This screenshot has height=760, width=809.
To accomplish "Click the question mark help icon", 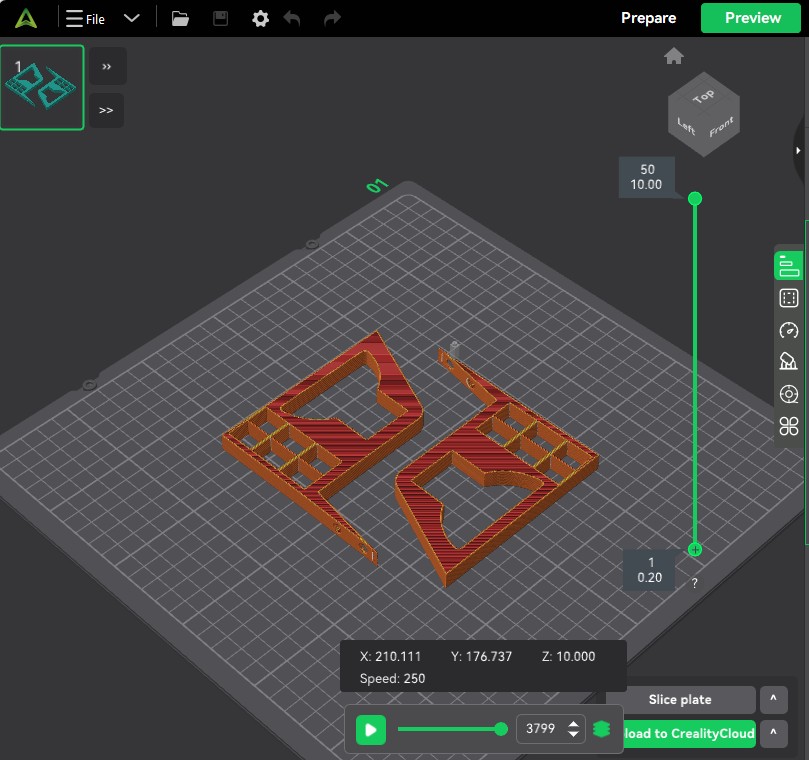I will point(694,583).
